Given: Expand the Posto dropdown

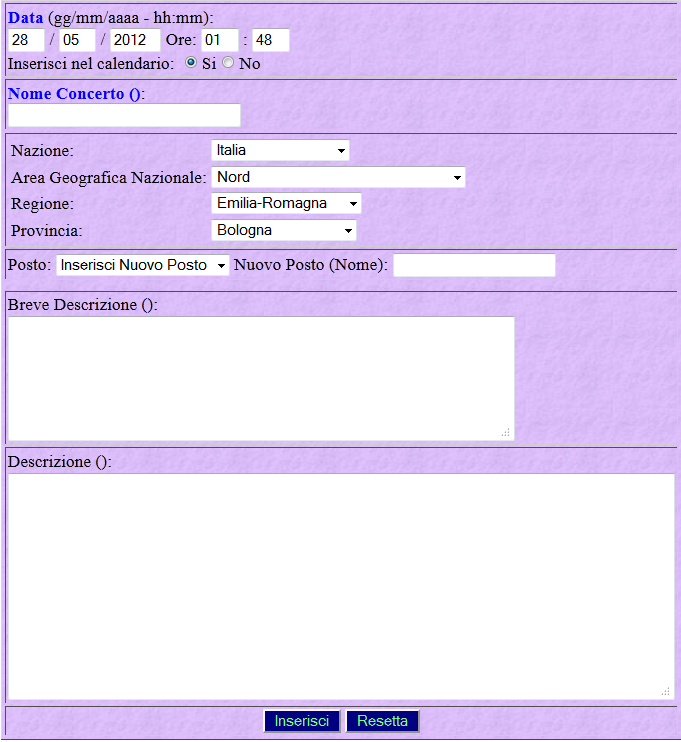Looking at the screenshot, I should (142, 265).
